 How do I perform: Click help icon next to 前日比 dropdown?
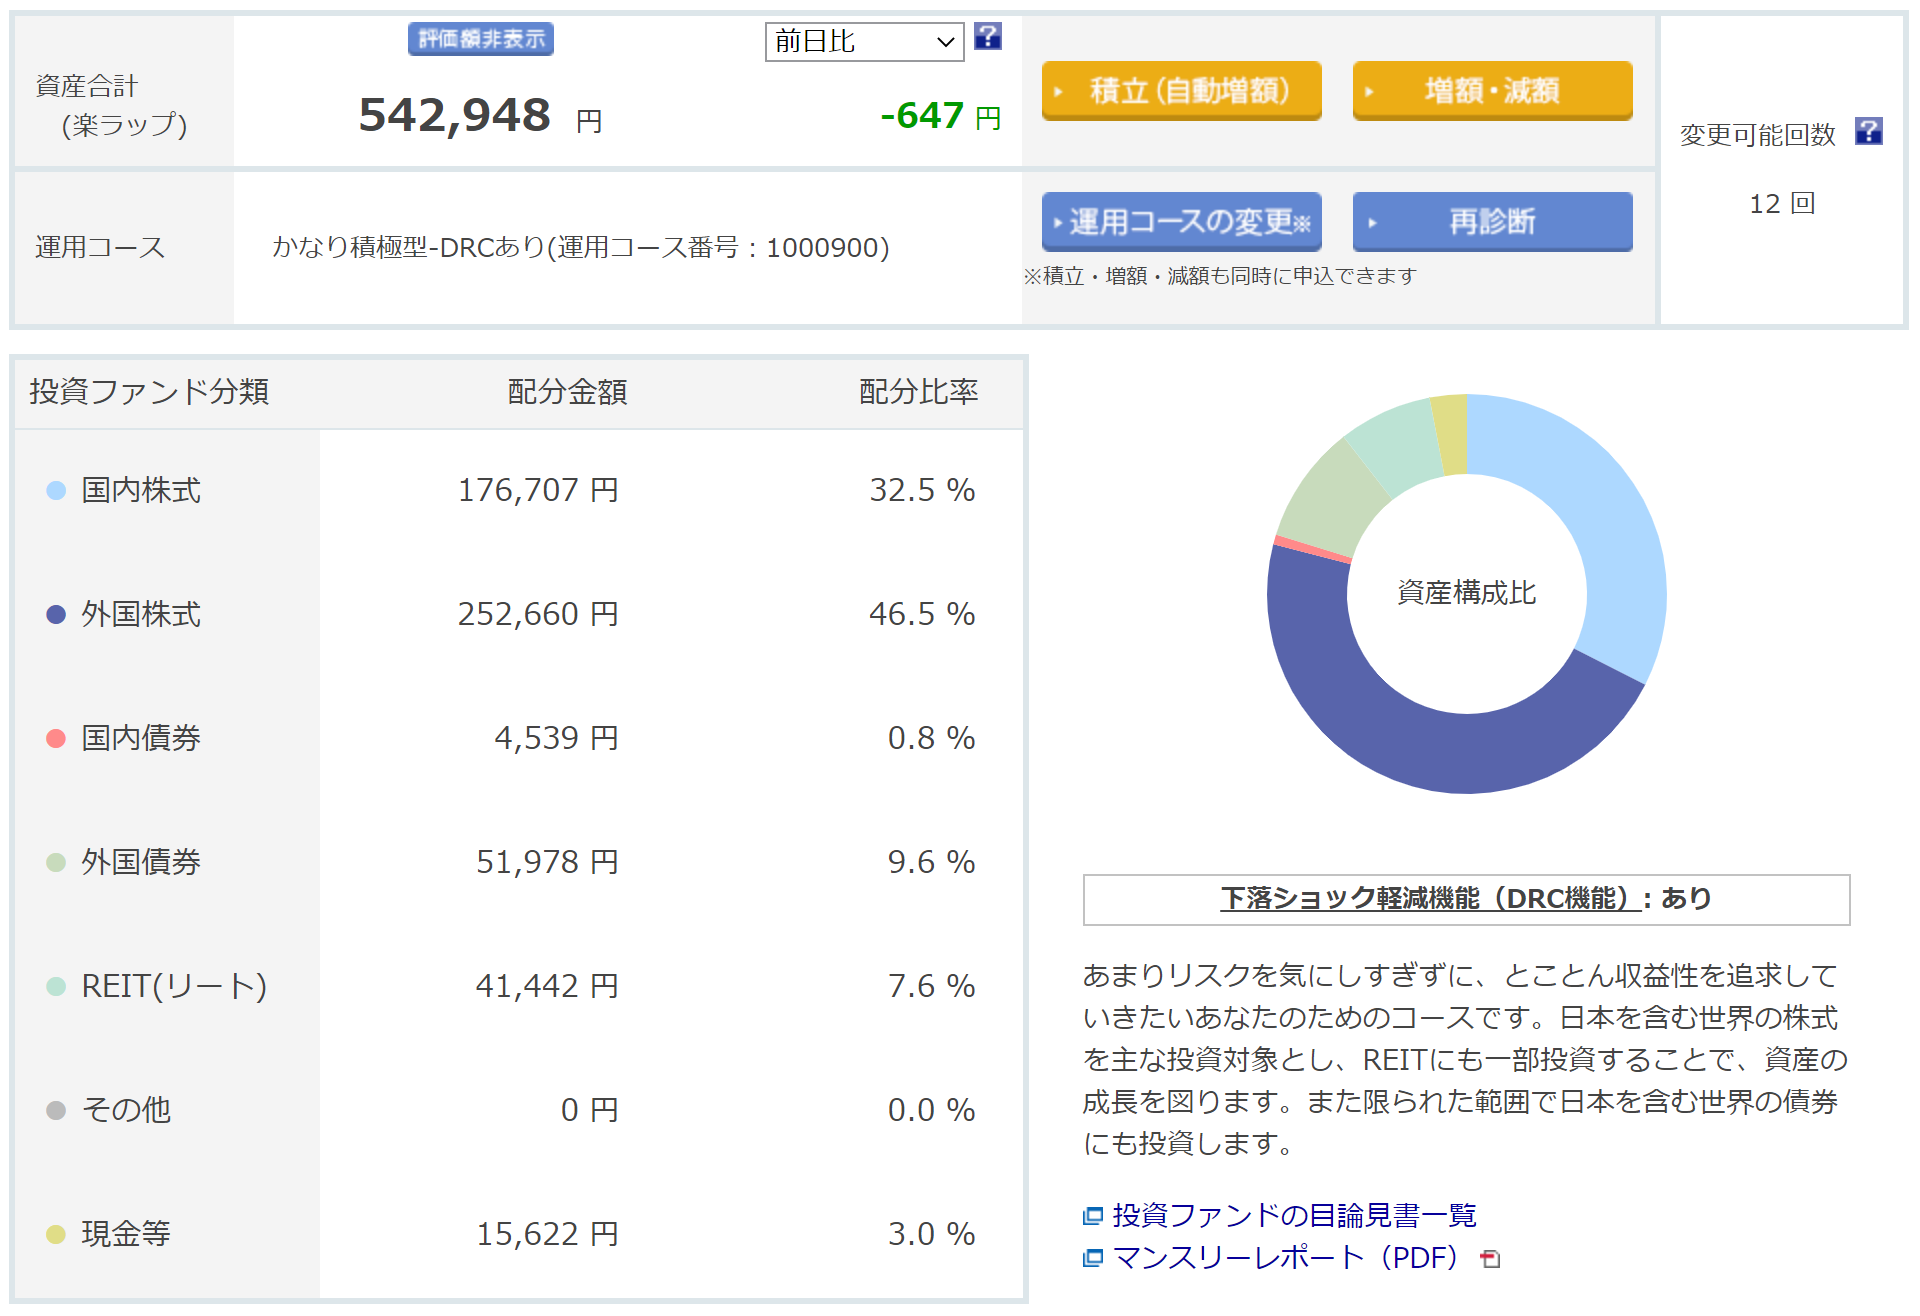(987, 37)
